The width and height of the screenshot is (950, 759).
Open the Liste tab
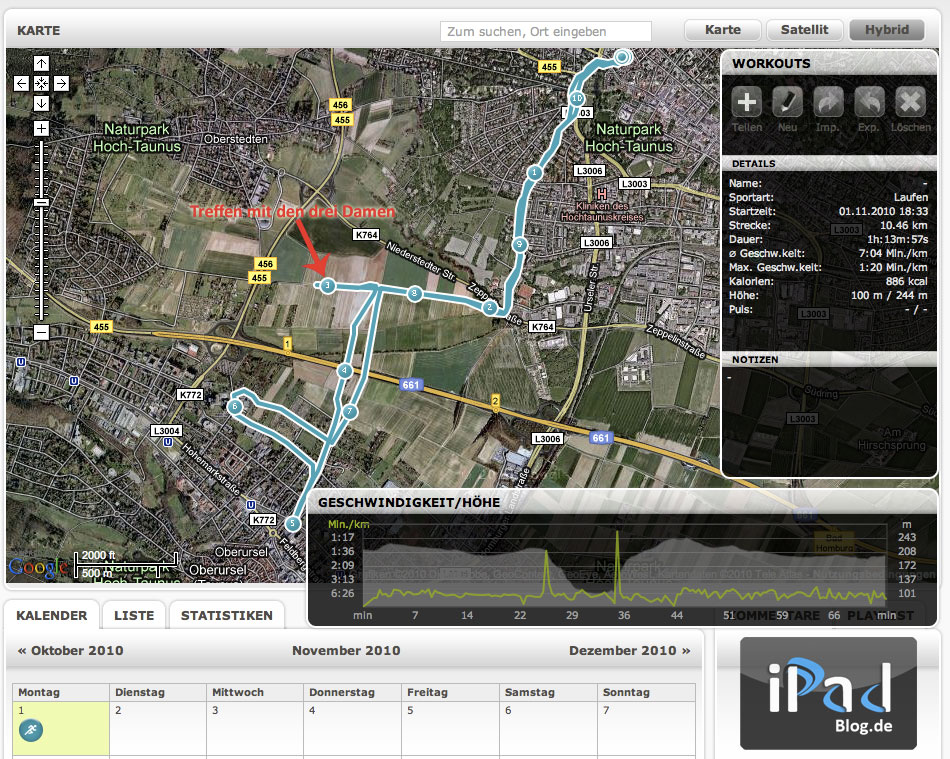coord(134,615)
